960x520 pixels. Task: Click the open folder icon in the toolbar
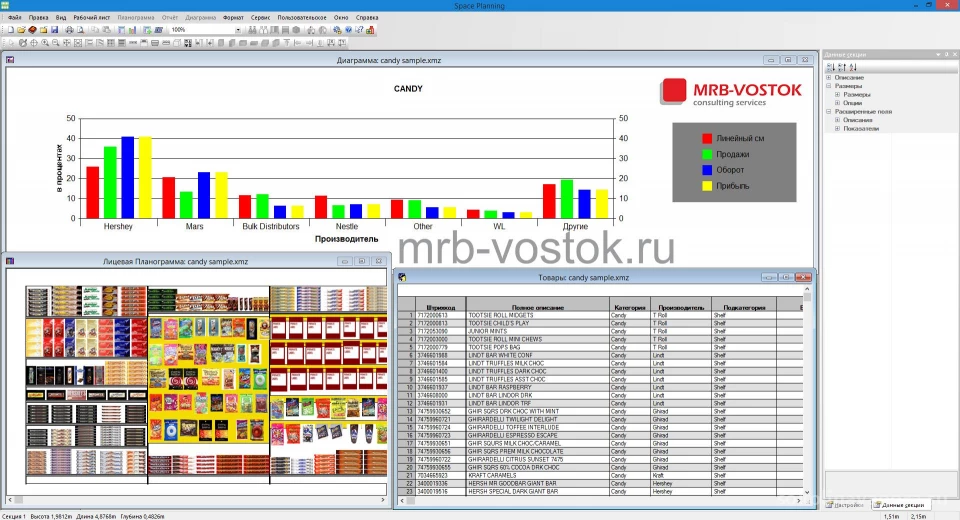coord(21,29)
